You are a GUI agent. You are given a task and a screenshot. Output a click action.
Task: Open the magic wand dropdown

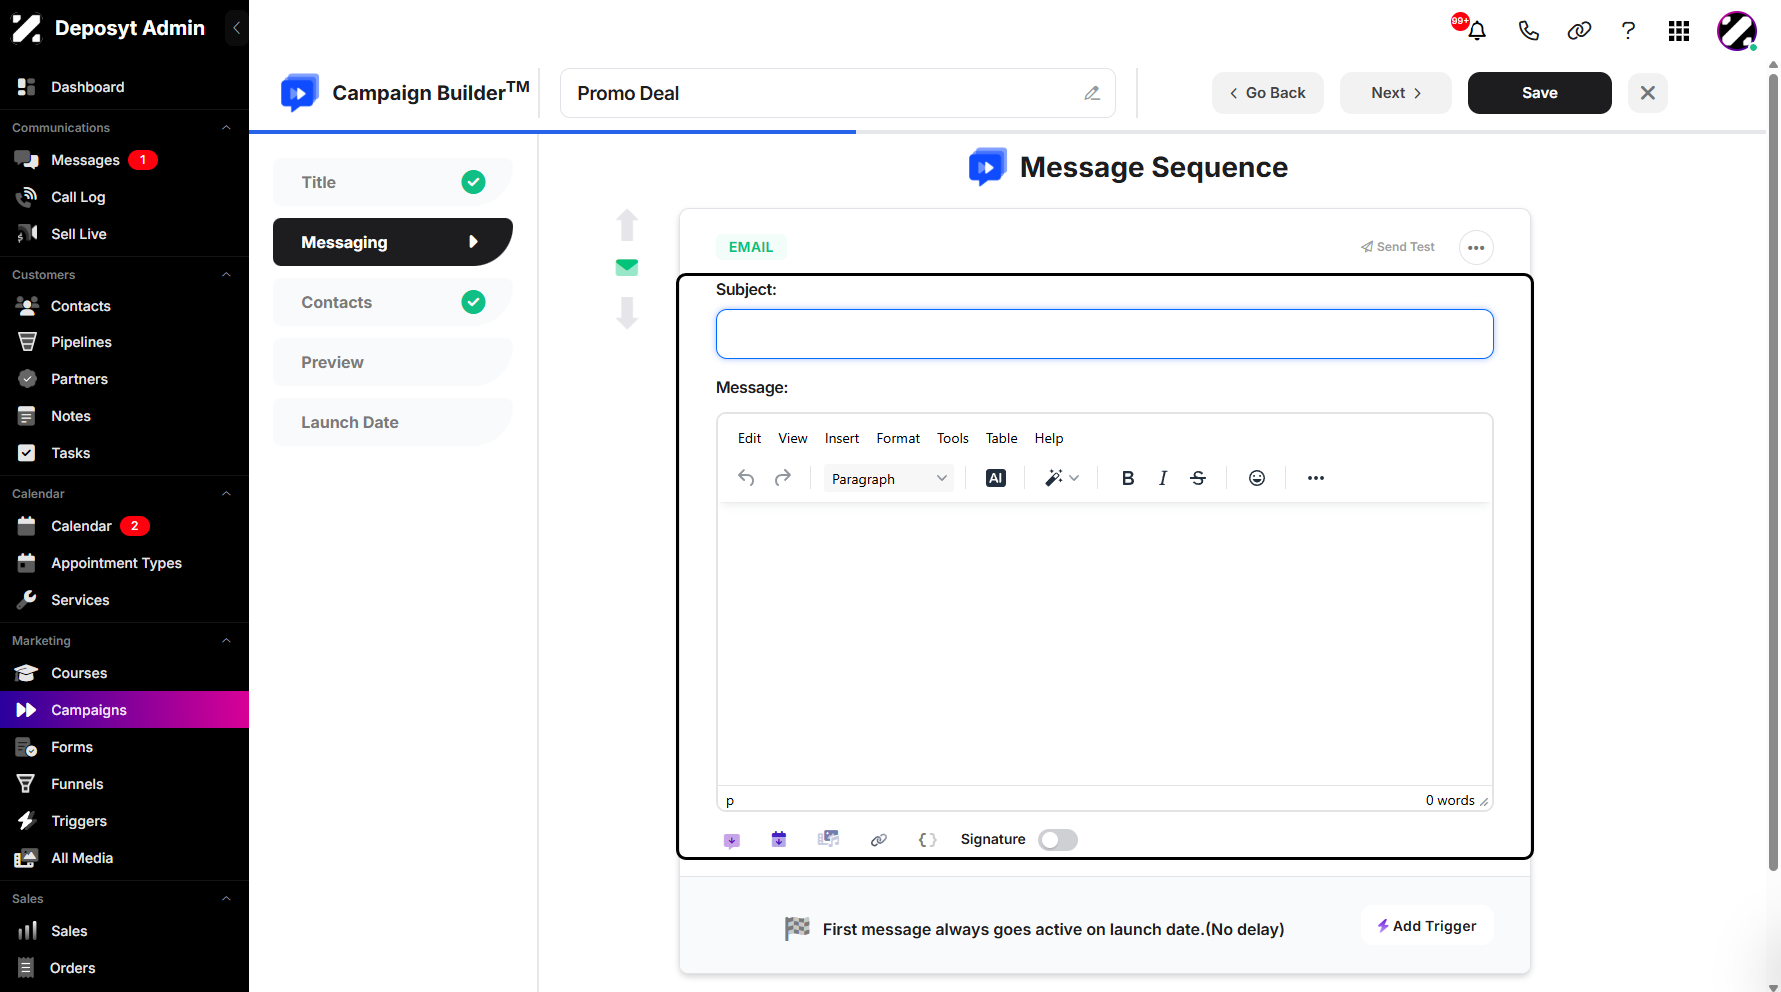1062,478
